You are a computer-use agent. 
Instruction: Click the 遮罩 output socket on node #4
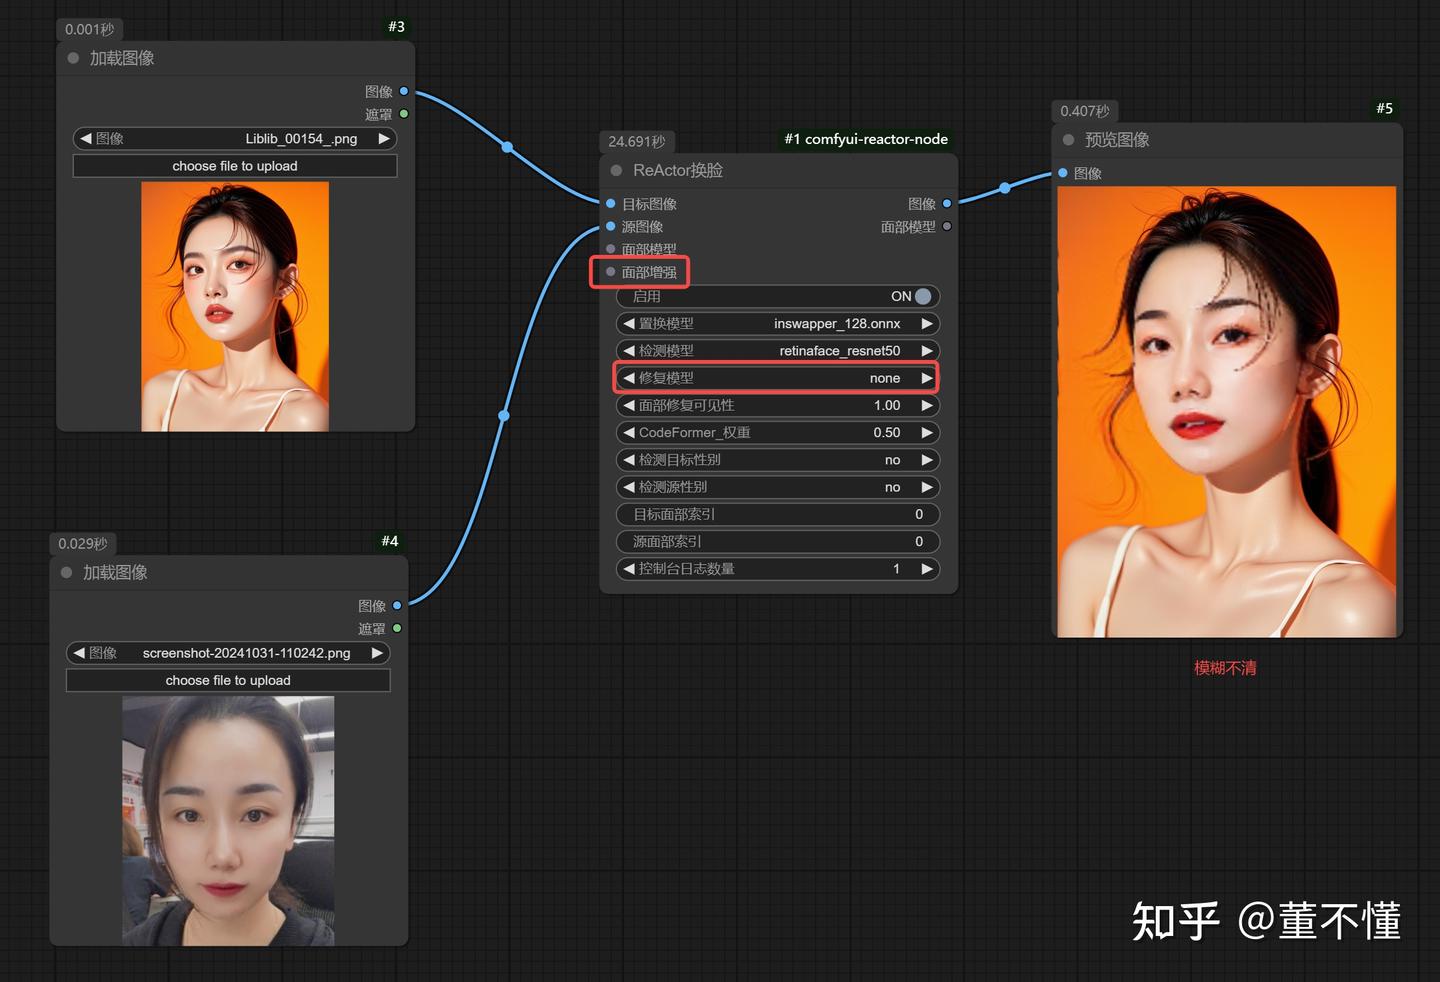tap(397, 628)
